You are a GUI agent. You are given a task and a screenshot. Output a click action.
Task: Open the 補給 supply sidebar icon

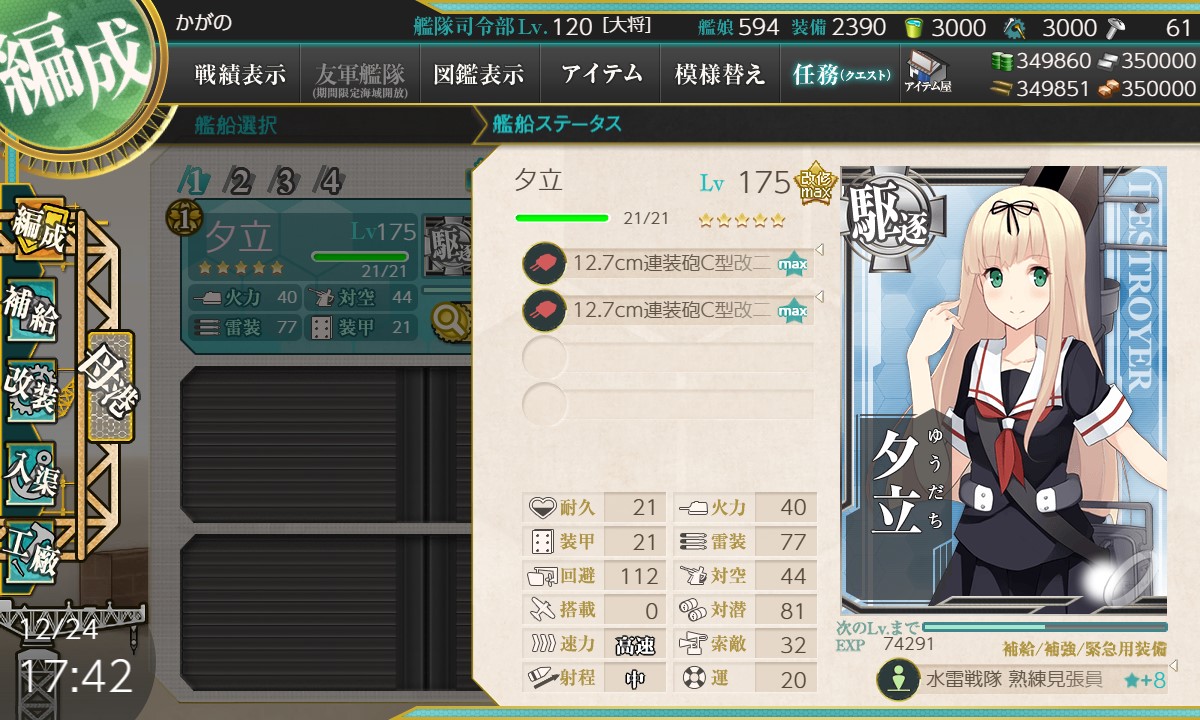pyautogui.click(x=31, y=310)
